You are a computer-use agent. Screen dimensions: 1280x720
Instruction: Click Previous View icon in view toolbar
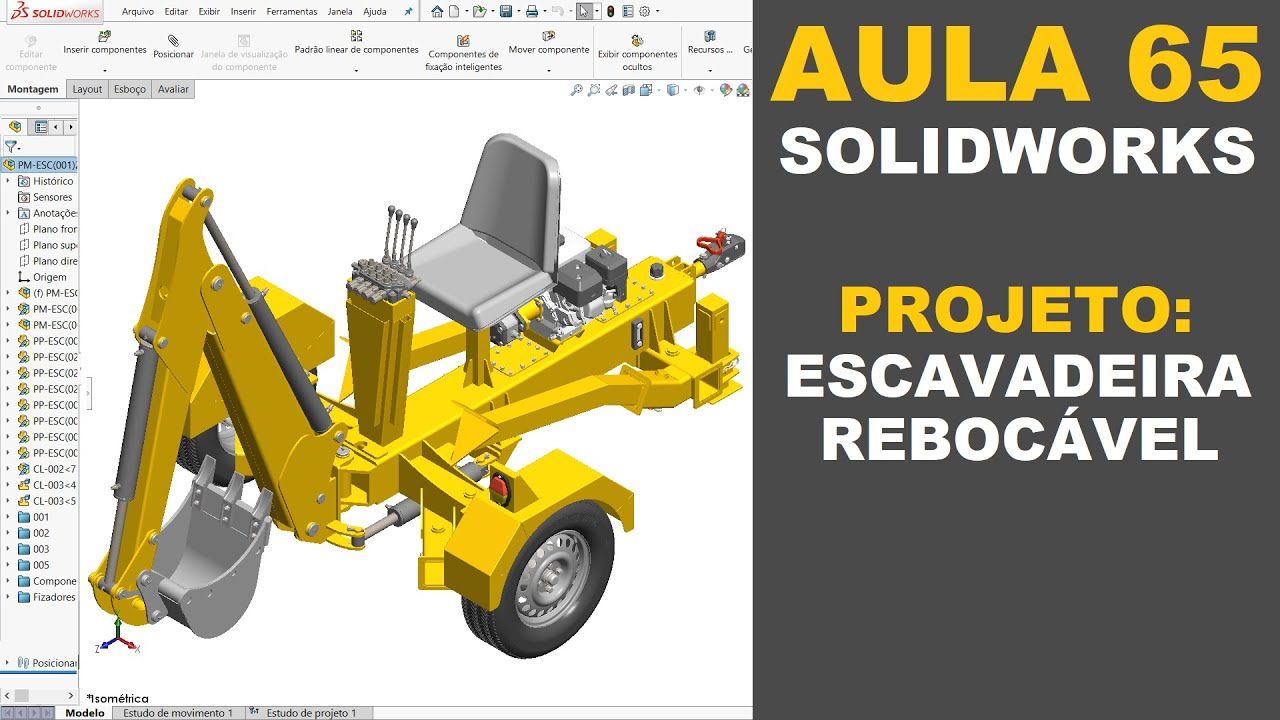(611, 90)
